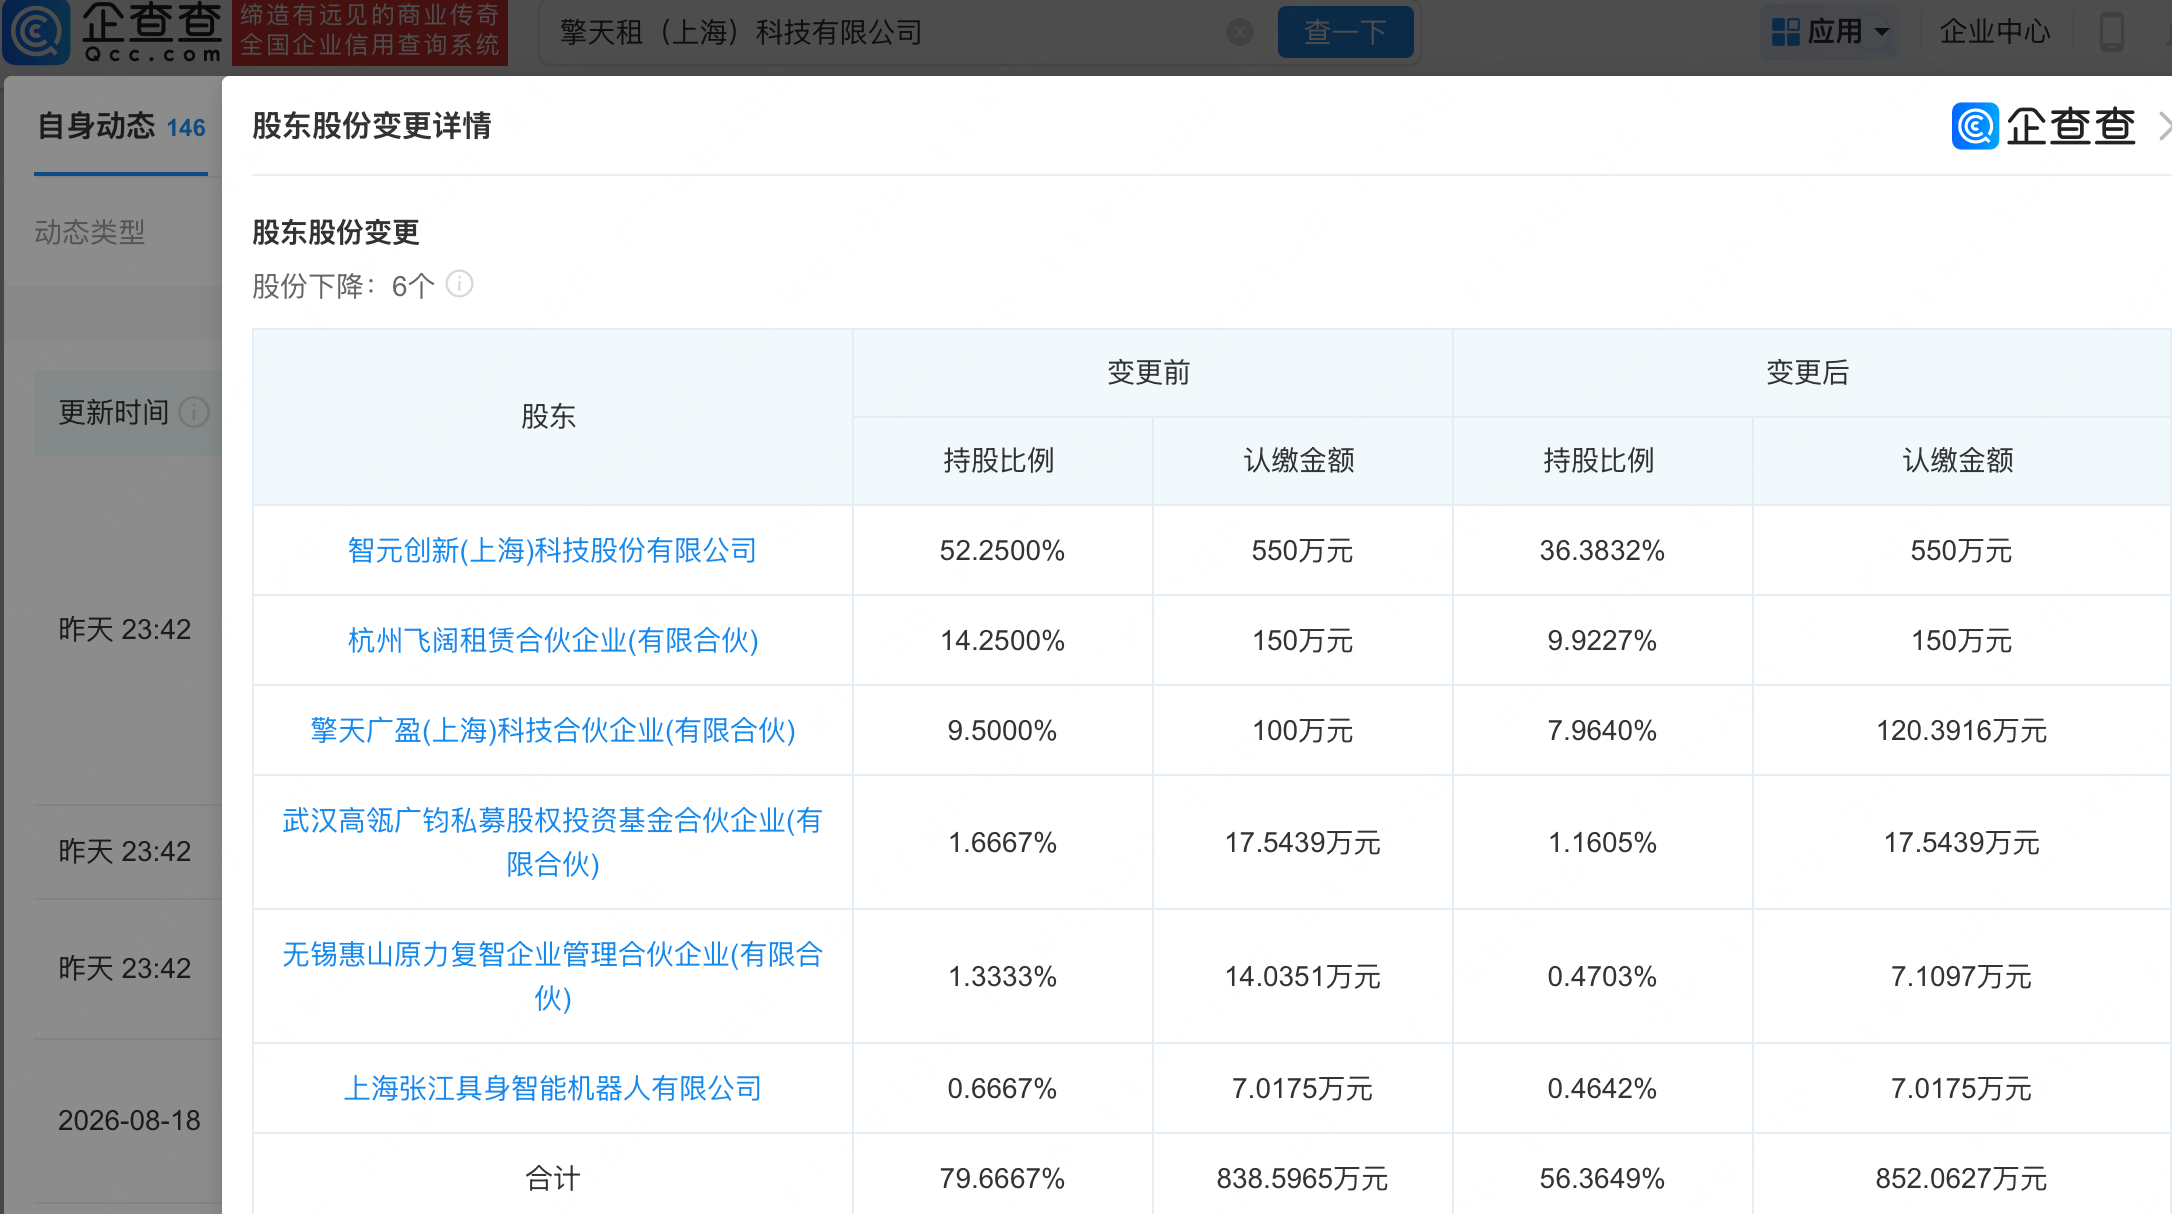Open 企业中心 menu

[x=1994, y=32]
